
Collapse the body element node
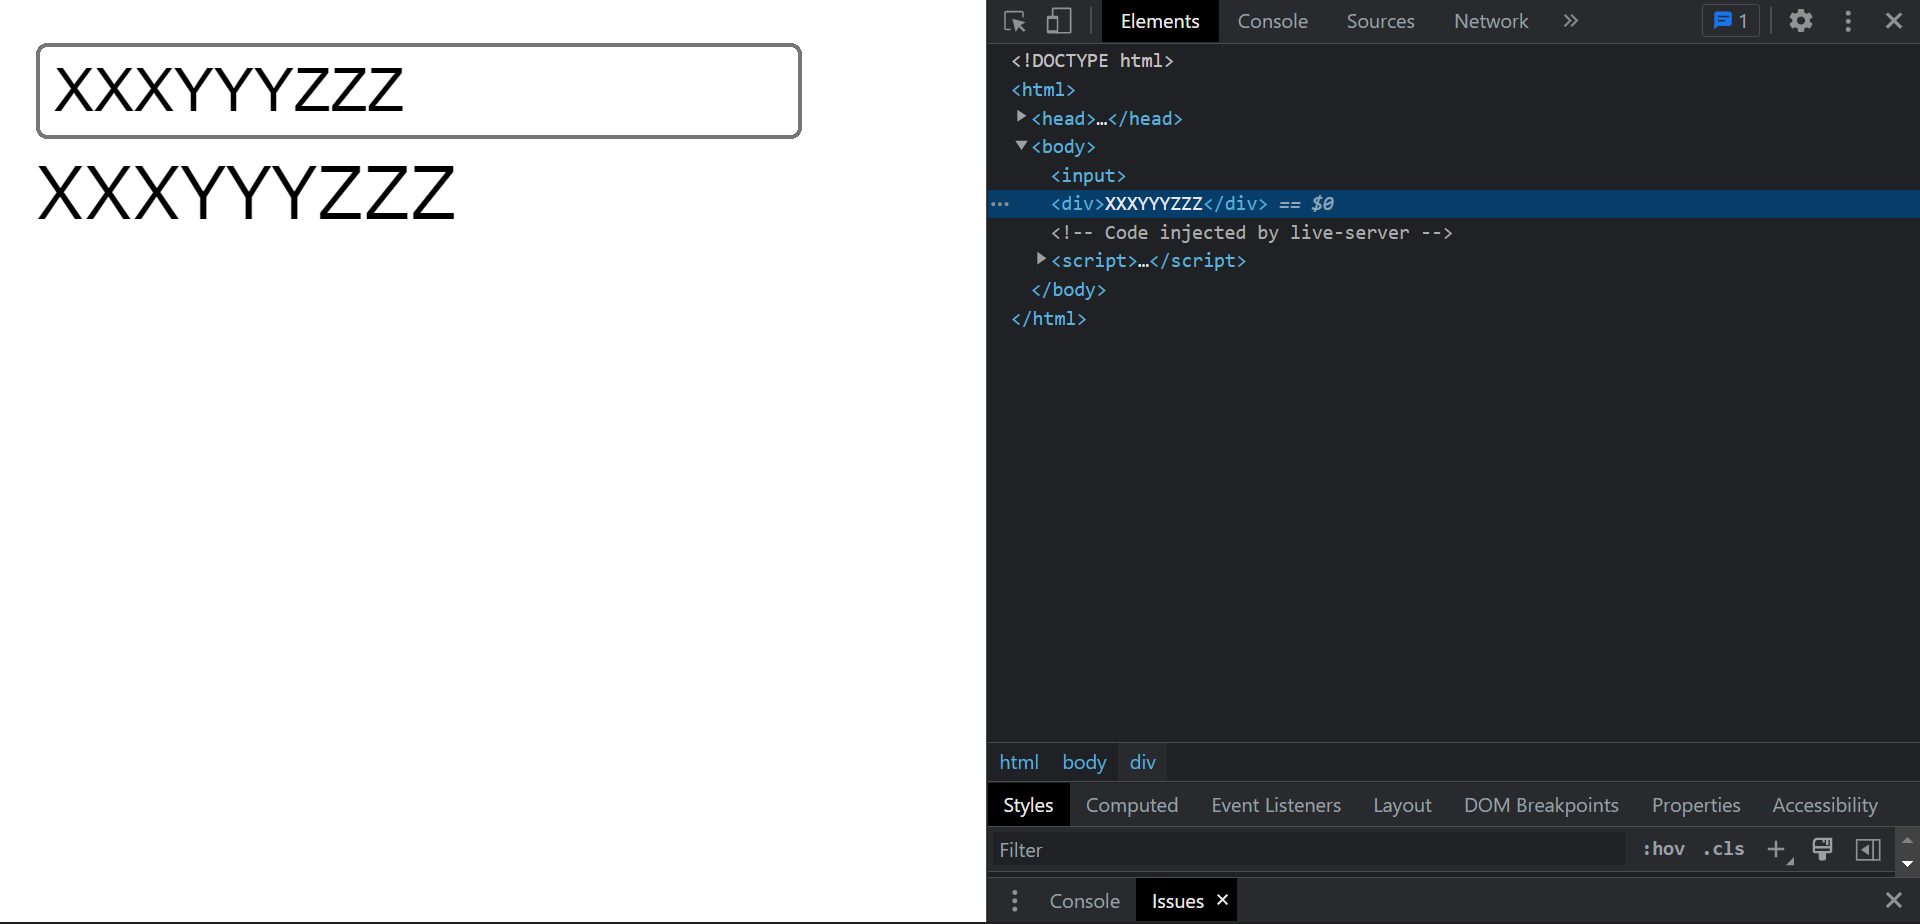point(1021,146)
